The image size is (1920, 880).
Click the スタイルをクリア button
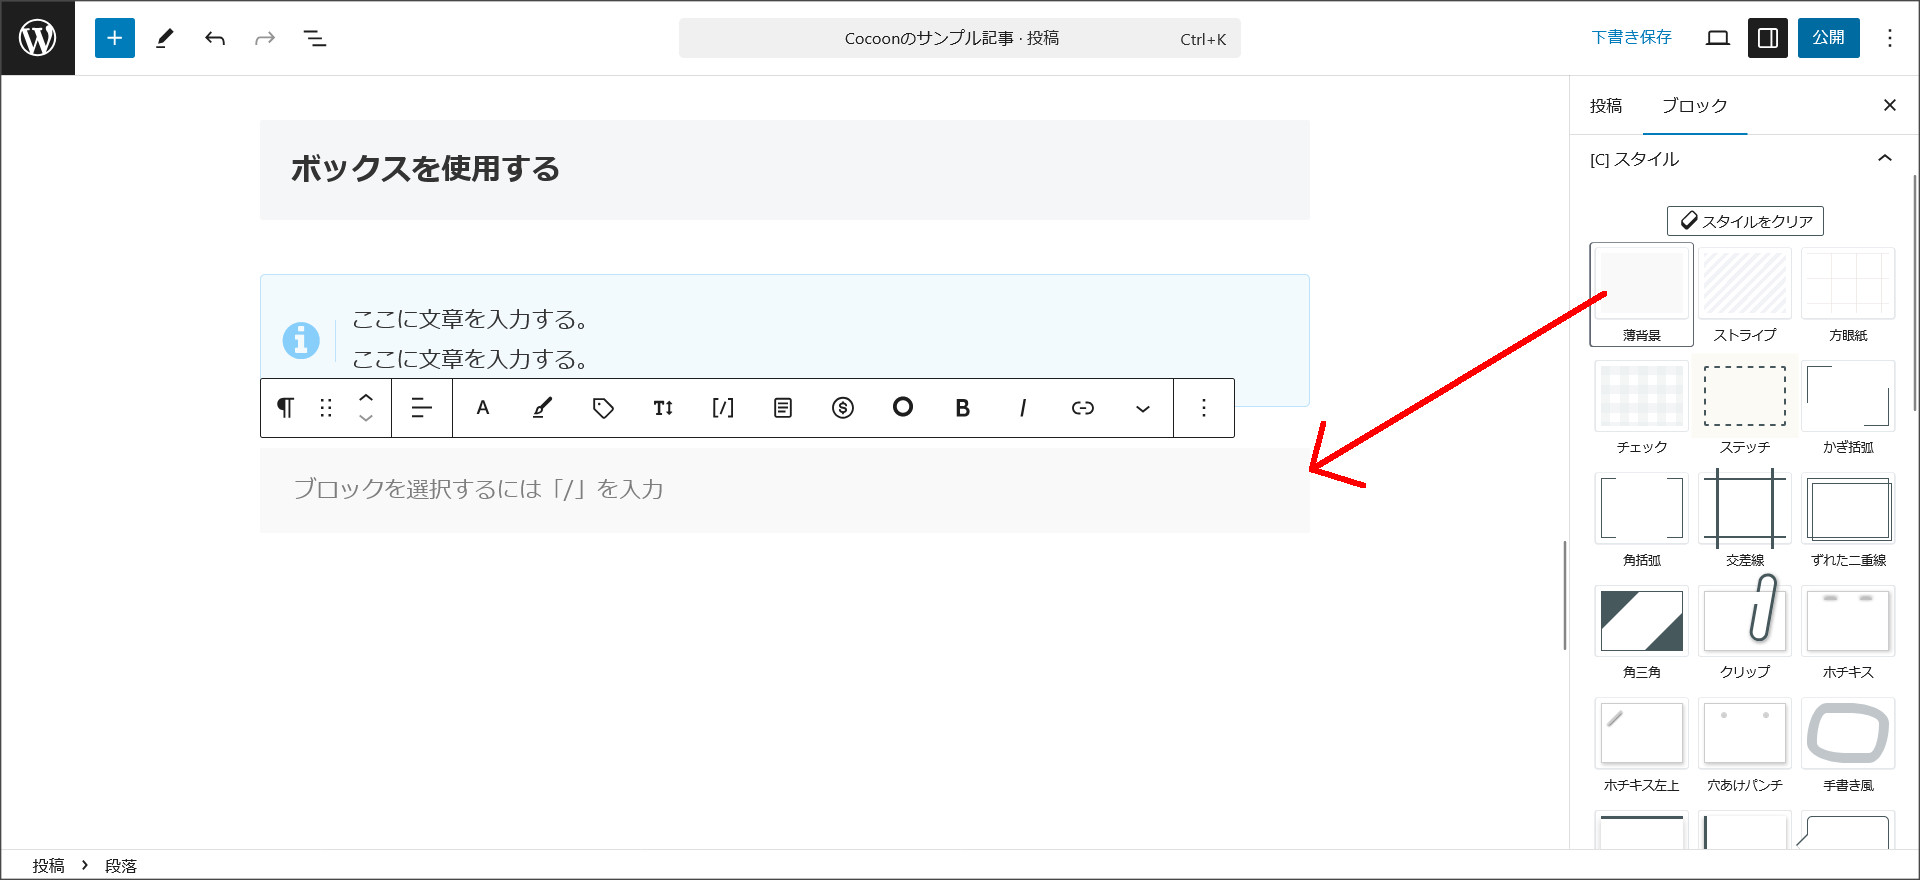click(1745, 221)
